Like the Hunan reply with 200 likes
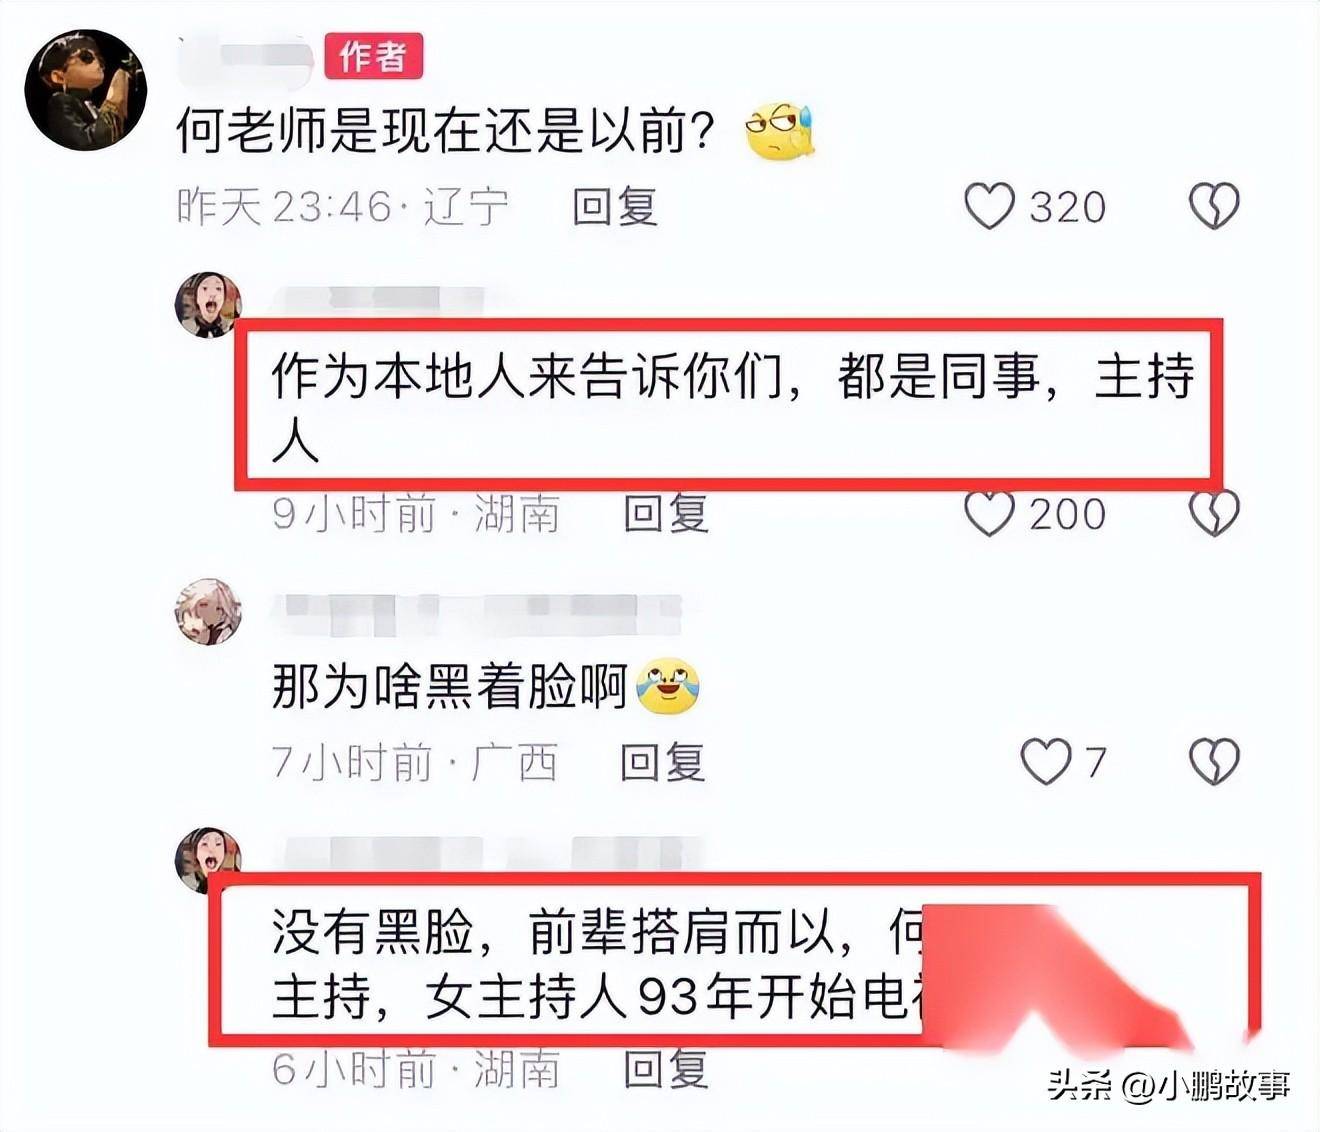Viewport: 1320px width, 1132px height. [x=989, y=513]
